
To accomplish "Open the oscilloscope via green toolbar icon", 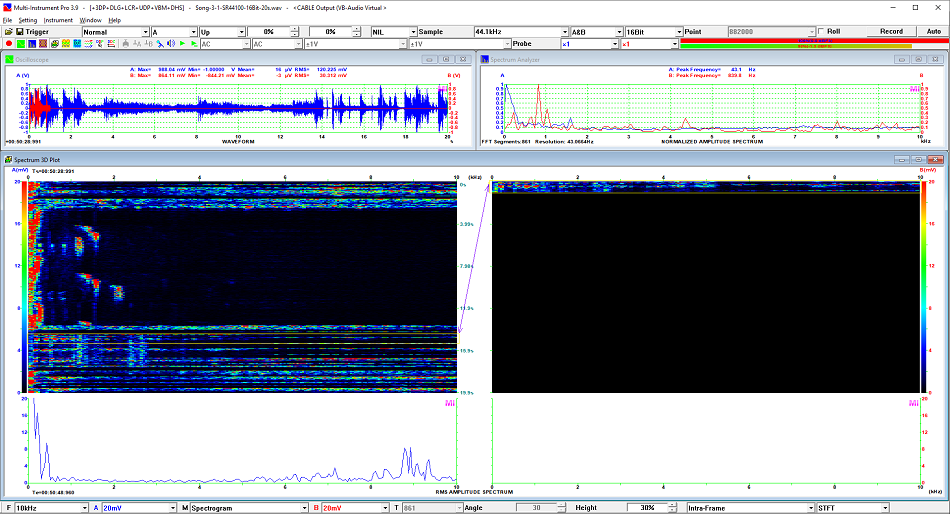I will click(x=21, y=44).
